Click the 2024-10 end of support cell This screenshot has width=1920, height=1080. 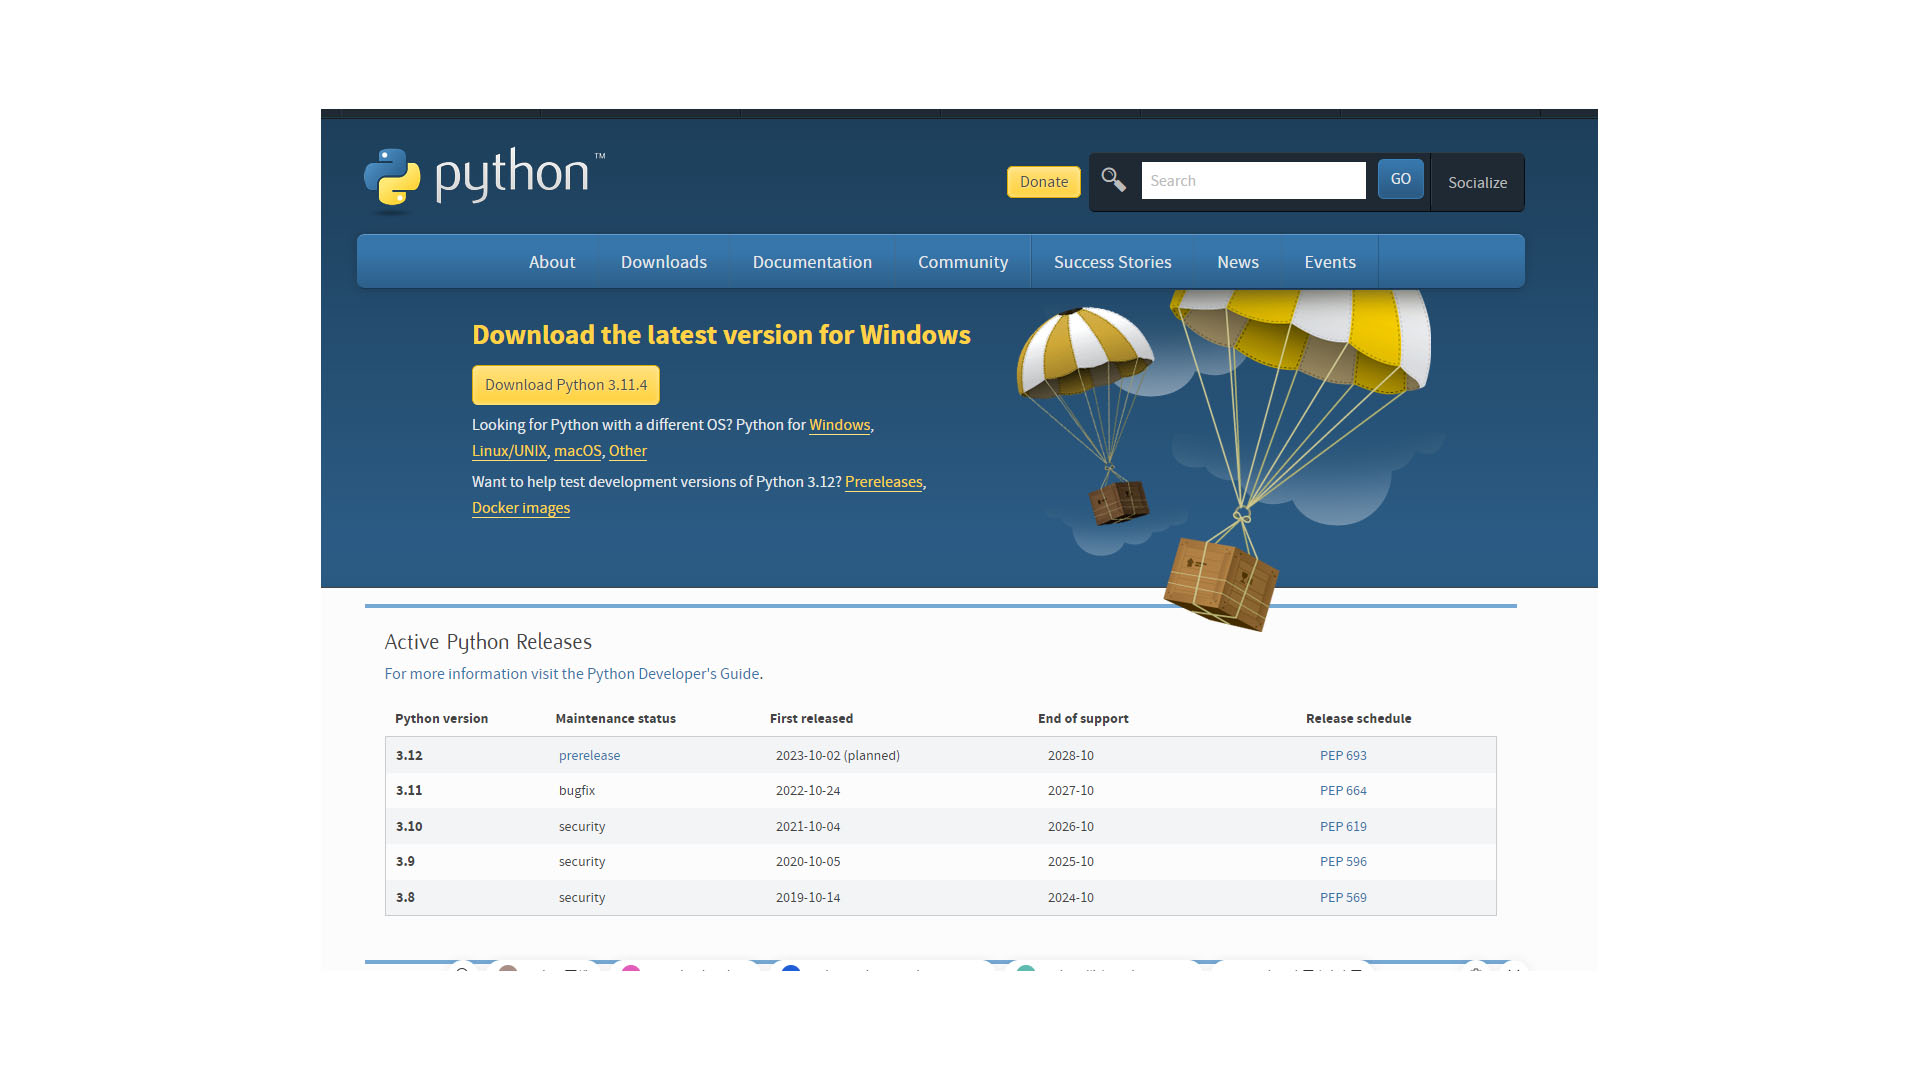(1071, 898)
